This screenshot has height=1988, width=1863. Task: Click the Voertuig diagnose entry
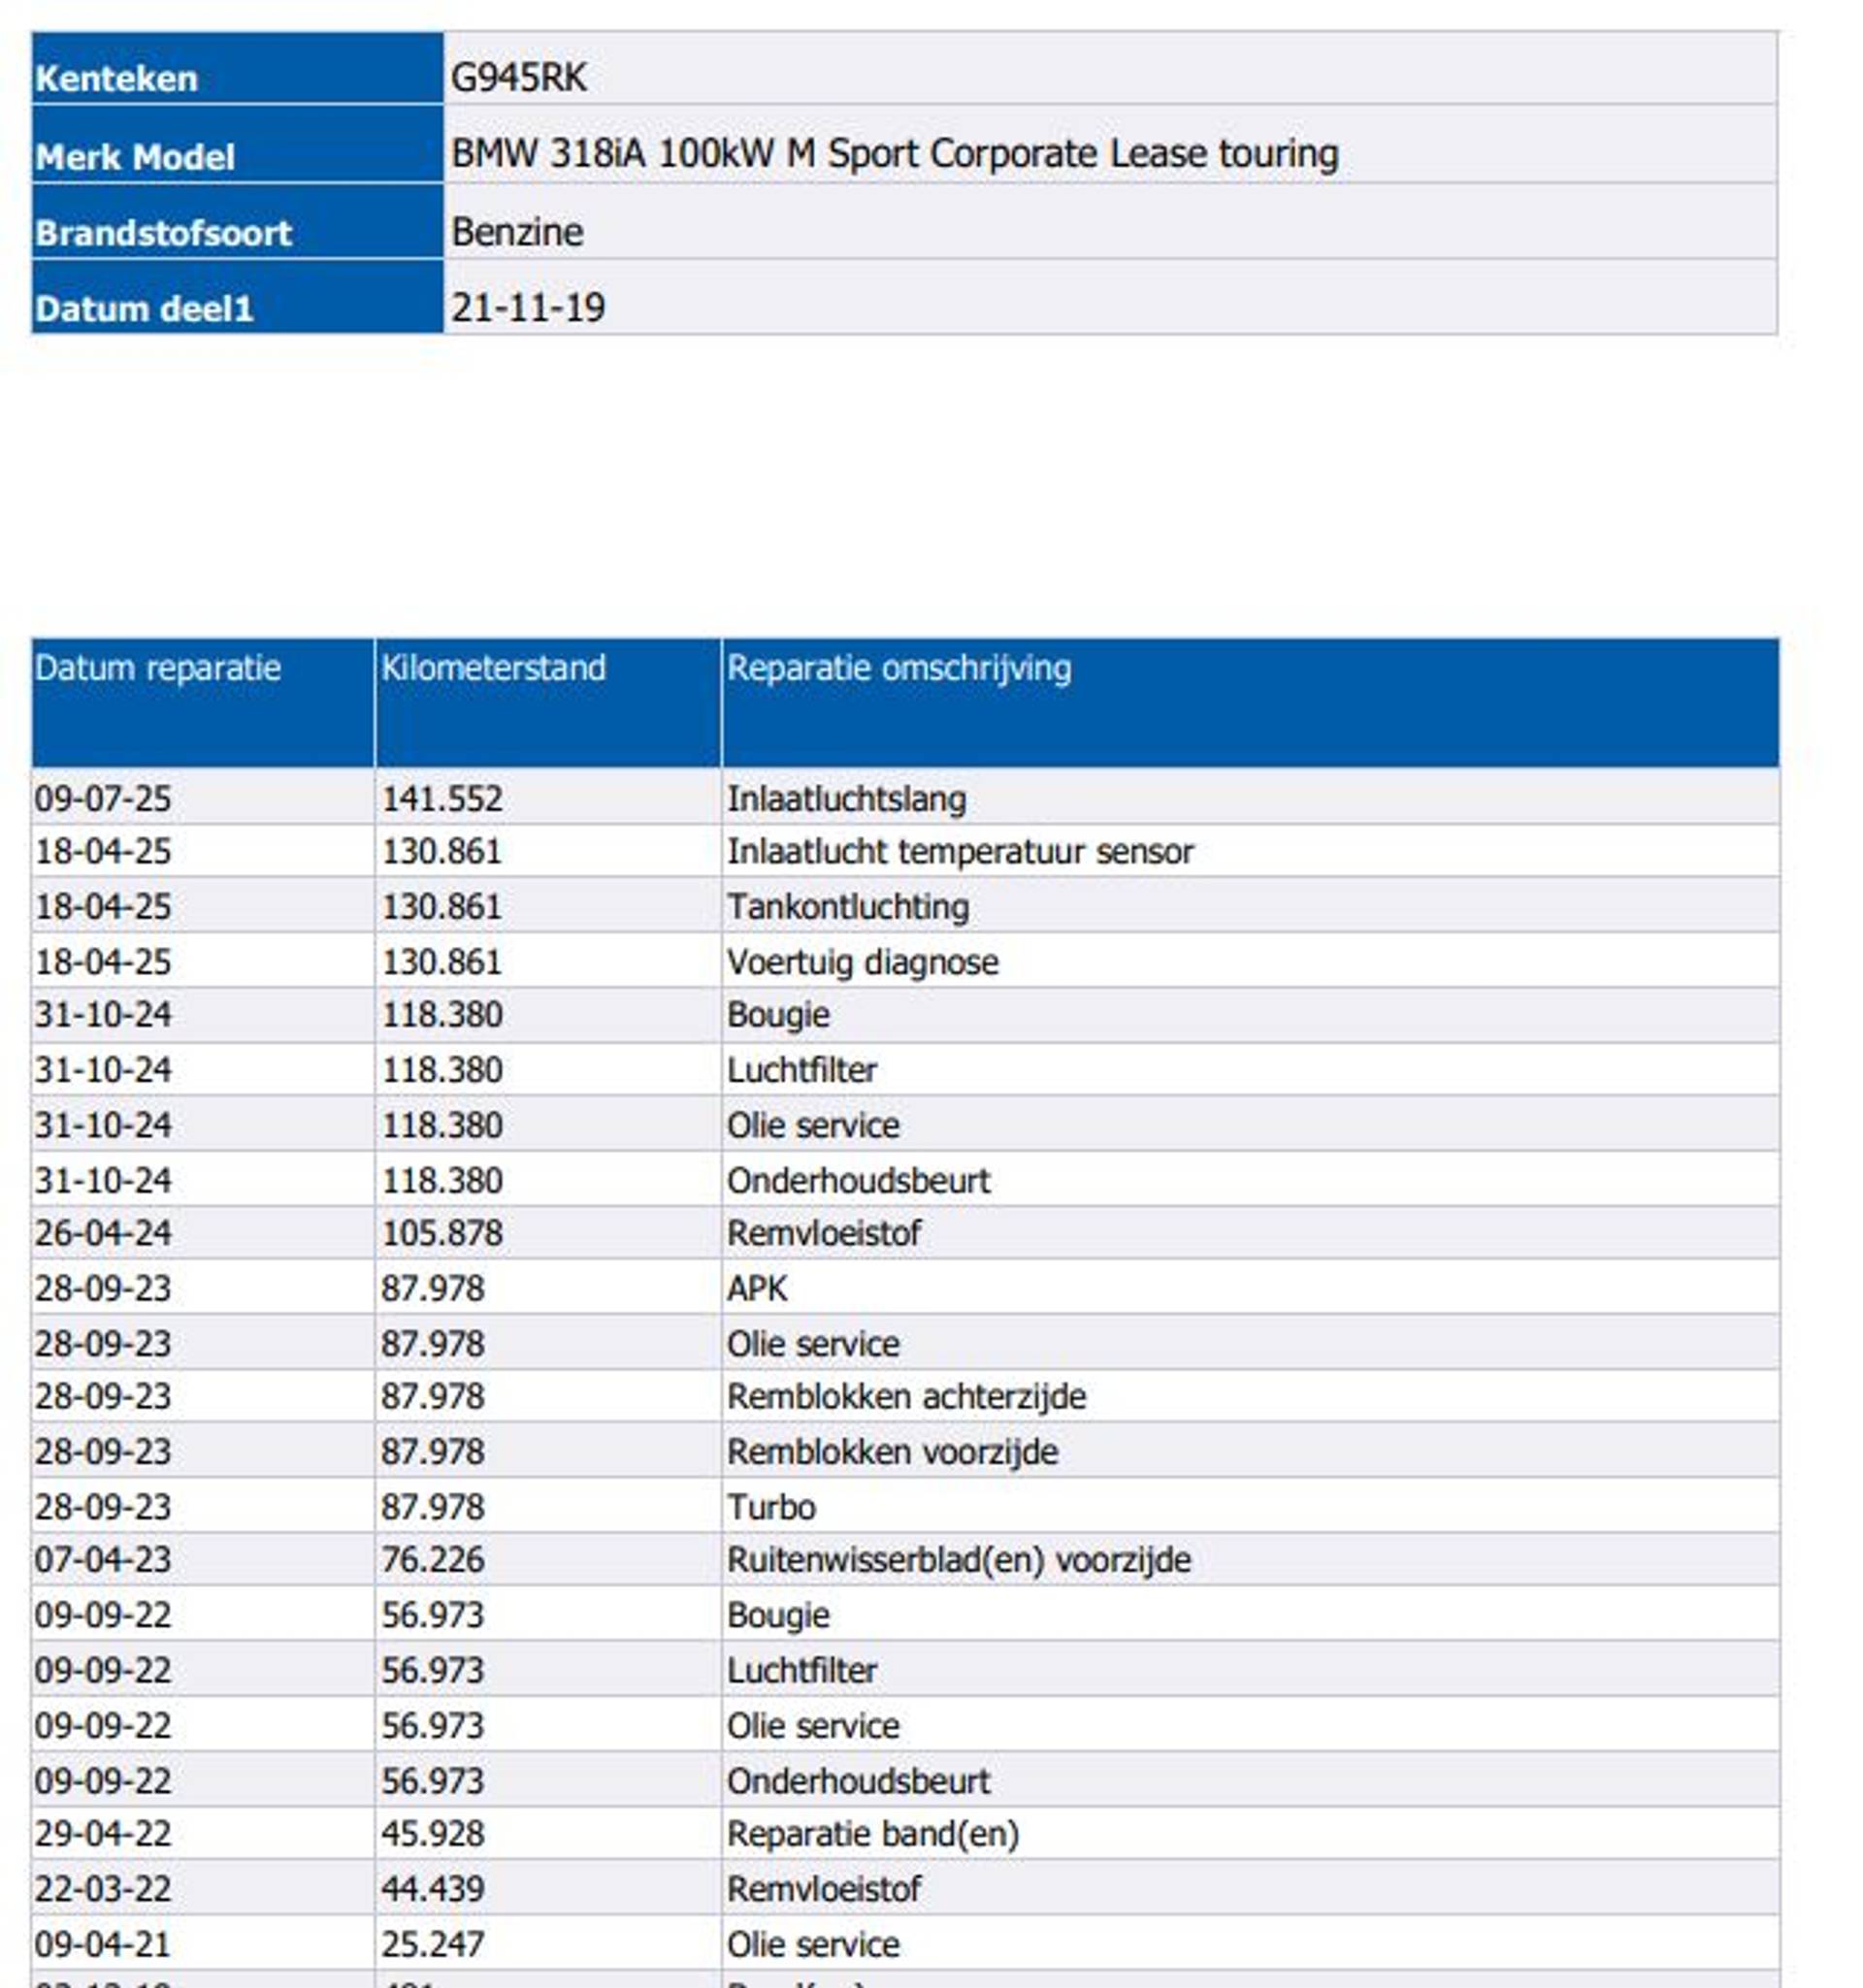(862, 961)
